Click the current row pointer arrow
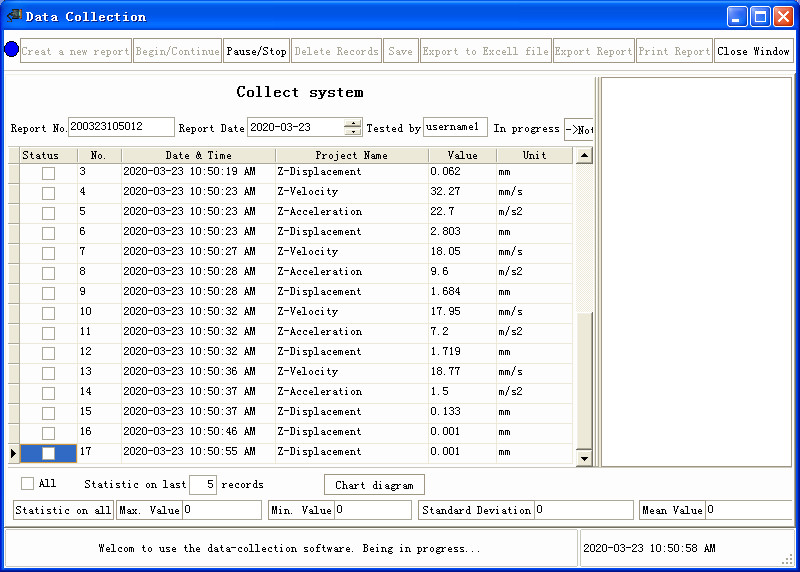800x572 pixels. pyautogui.click(x=13, y=453)
